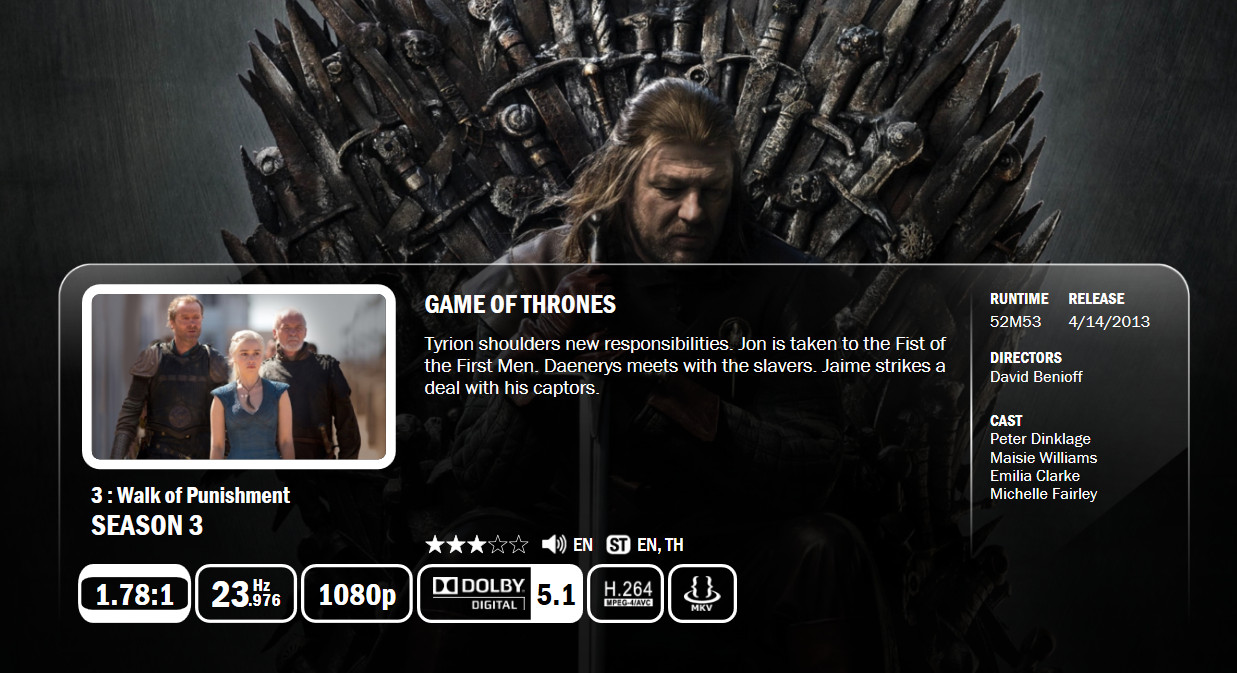Click the star rating display
Viewport: 1237px width, 673px height.
coord(477,545)
